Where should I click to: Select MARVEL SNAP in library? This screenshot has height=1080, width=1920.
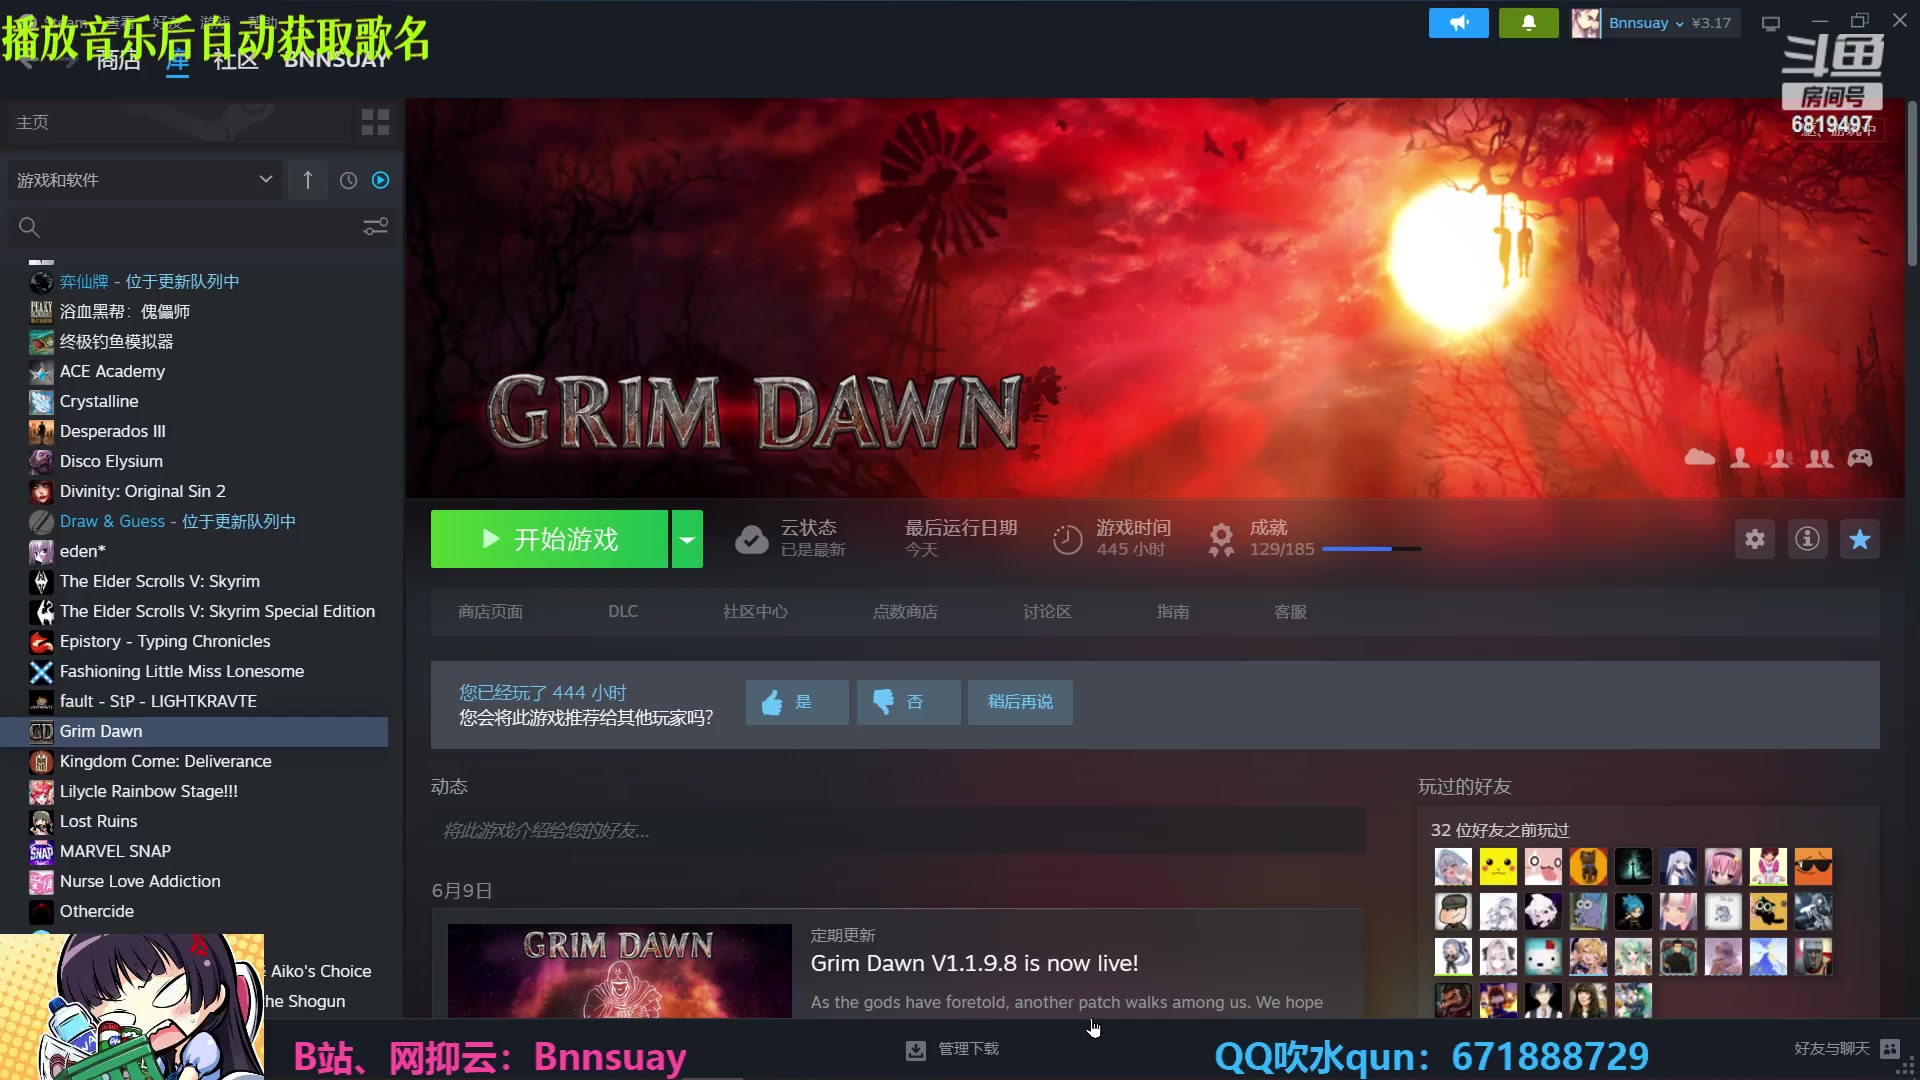click(x=115, y=851)
